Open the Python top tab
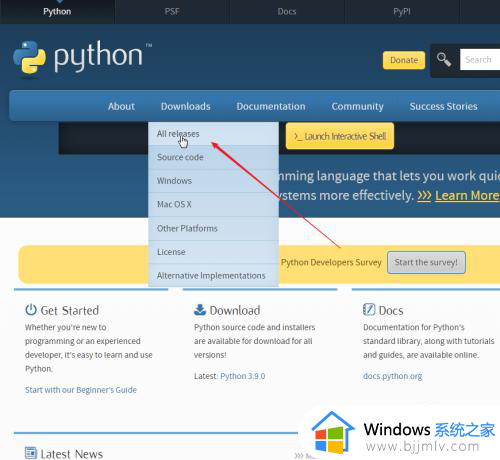The height and width of the screenshot is (460, 500). 57,12
